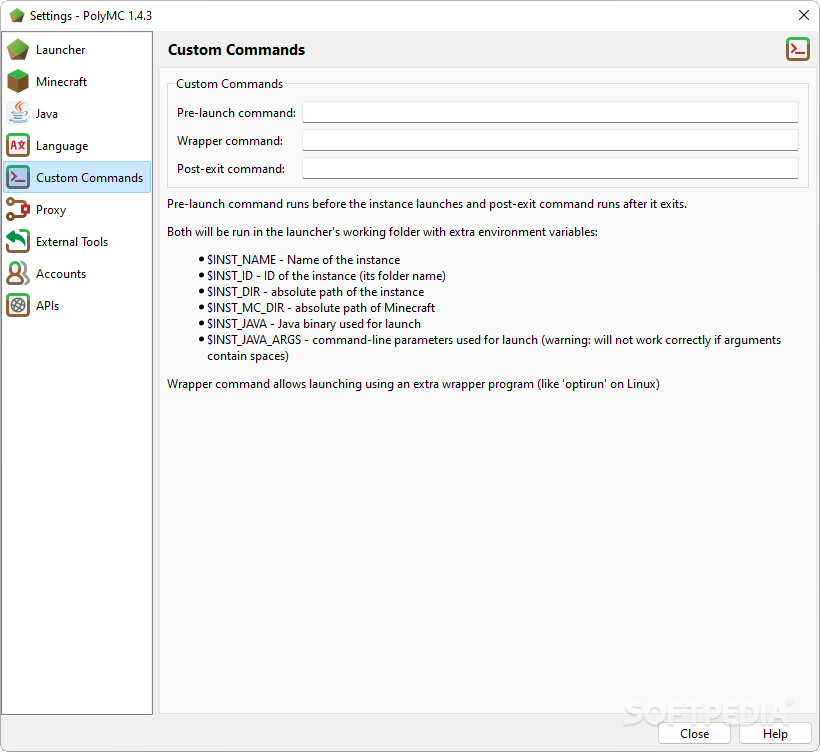The image size is (820, 752).
Task: Click the 'Custom Commands' group box title
Action: tap(230, 84)
